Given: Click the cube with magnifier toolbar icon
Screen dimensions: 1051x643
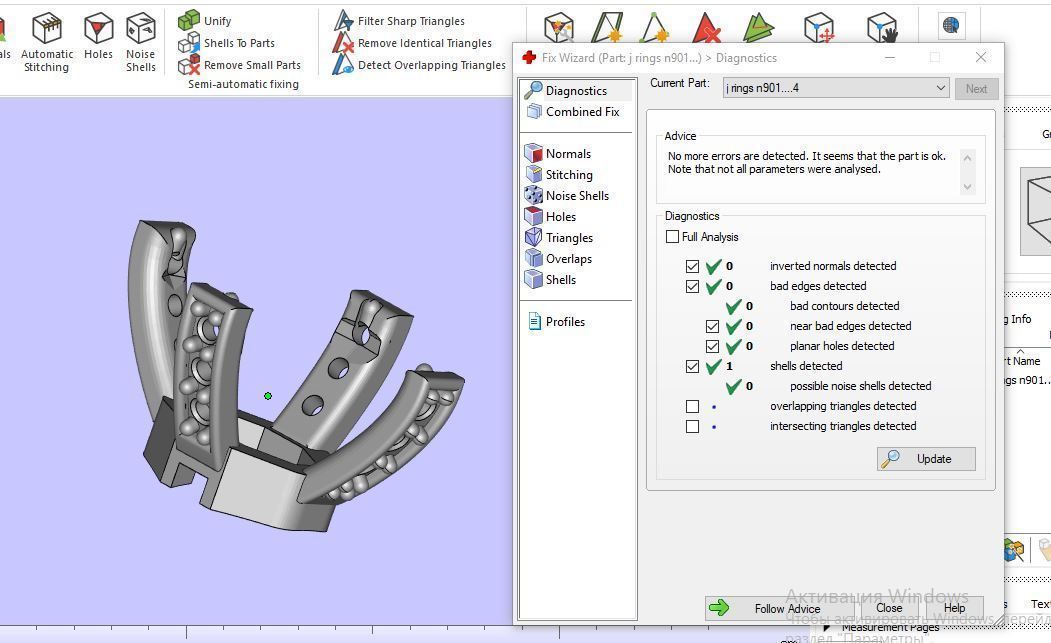Looking at the screenshot, I should click(x=558, y=27).
